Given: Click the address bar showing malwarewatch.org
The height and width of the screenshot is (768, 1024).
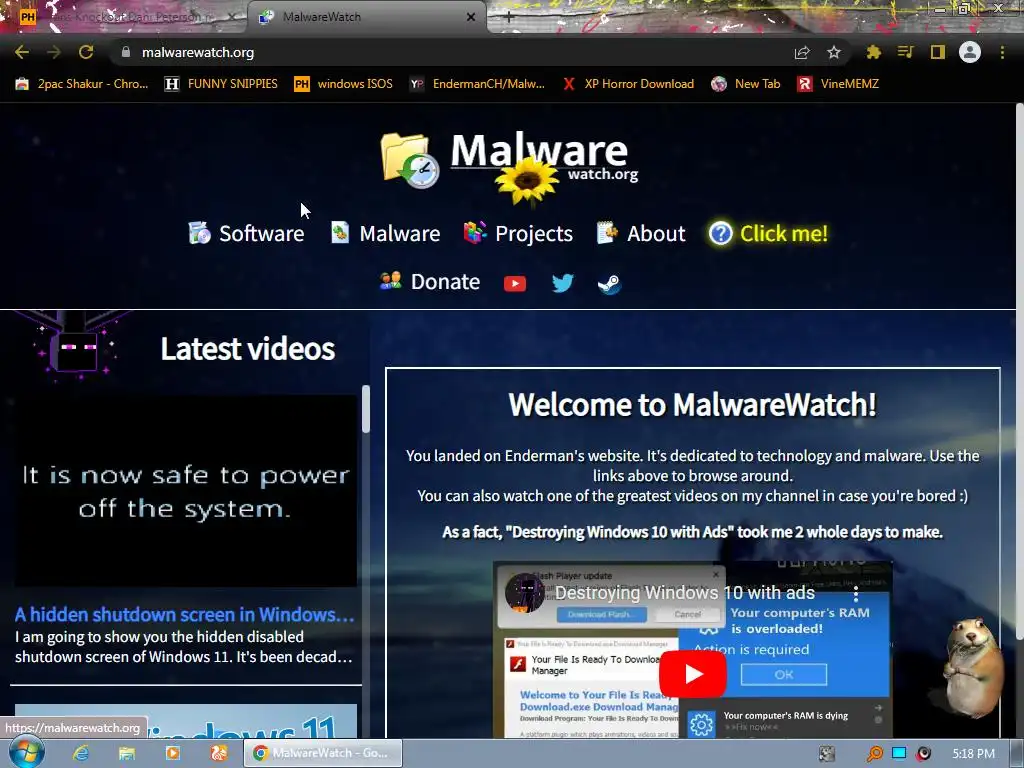Looking at the screenshot, I should [x=451, y=52].
